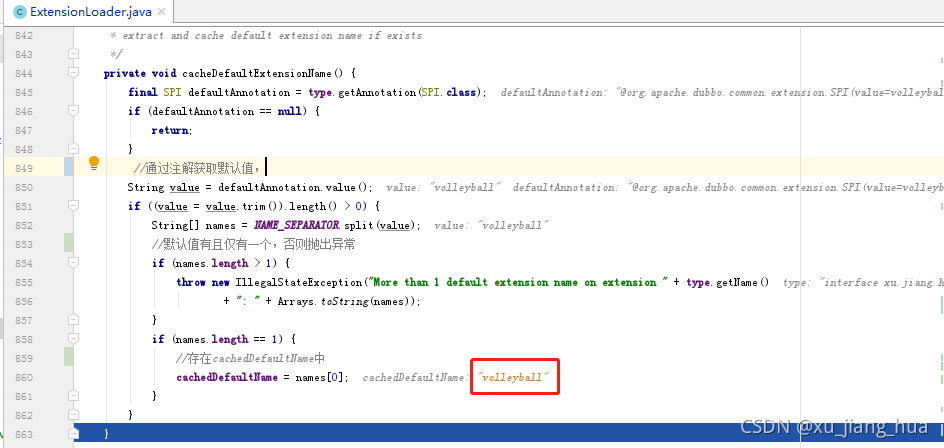Screen dimensions: 944x448
Task: Click the fold end marker at line 863
Action: pyautogui.click(x=73, y=434)
